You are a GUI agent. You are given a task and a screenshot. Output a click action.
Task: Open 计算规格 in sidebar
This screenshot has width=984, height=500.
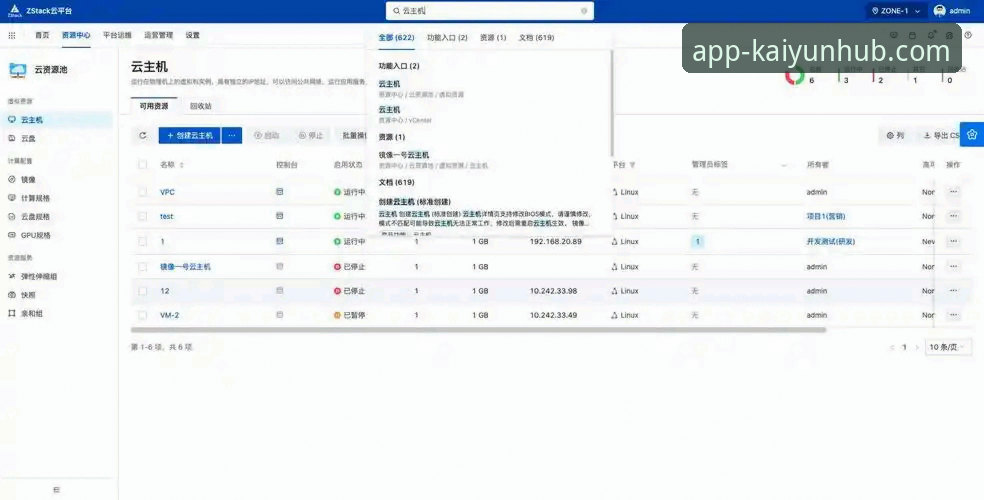(x=35, y=198)
